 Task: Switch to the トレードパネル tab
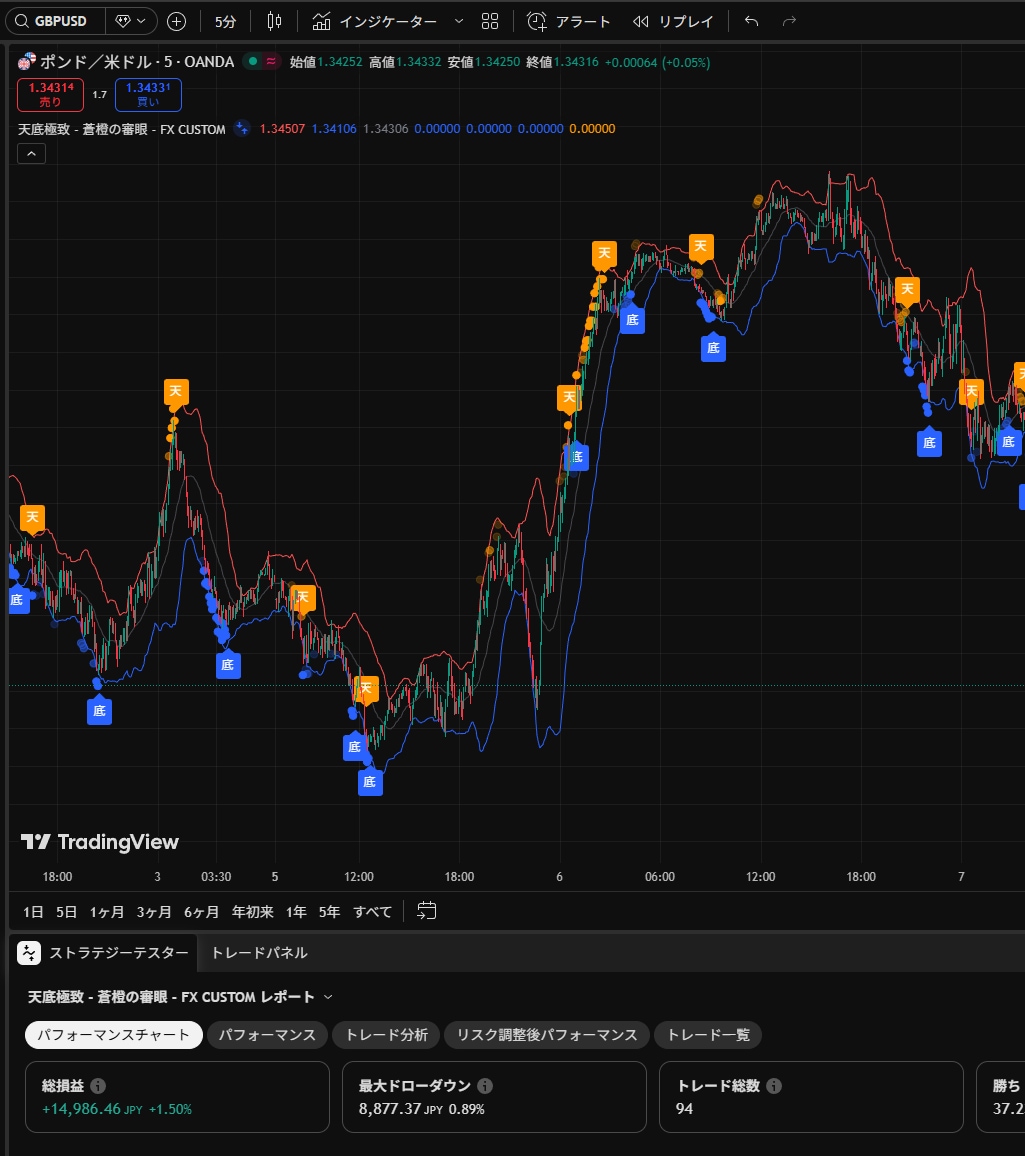(x=260, y=953)
